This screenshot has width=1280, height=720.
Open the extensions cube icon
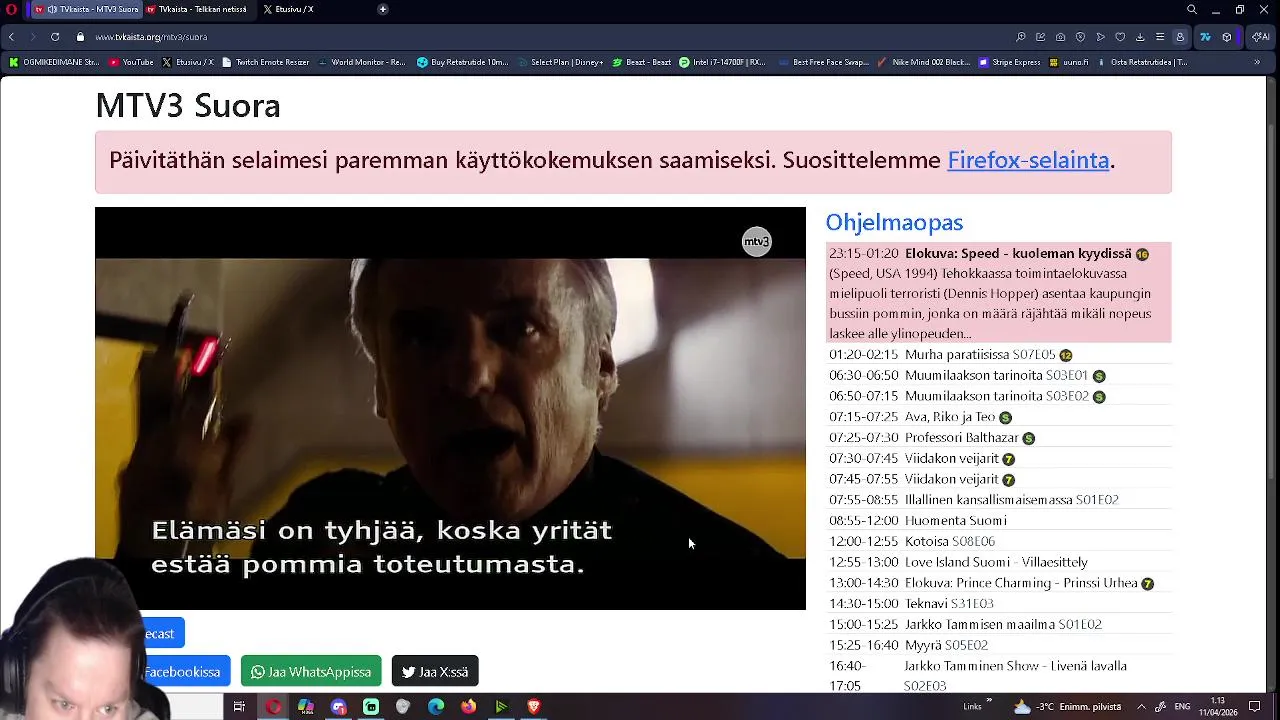pyautogui.click(x=1227, y=37)
